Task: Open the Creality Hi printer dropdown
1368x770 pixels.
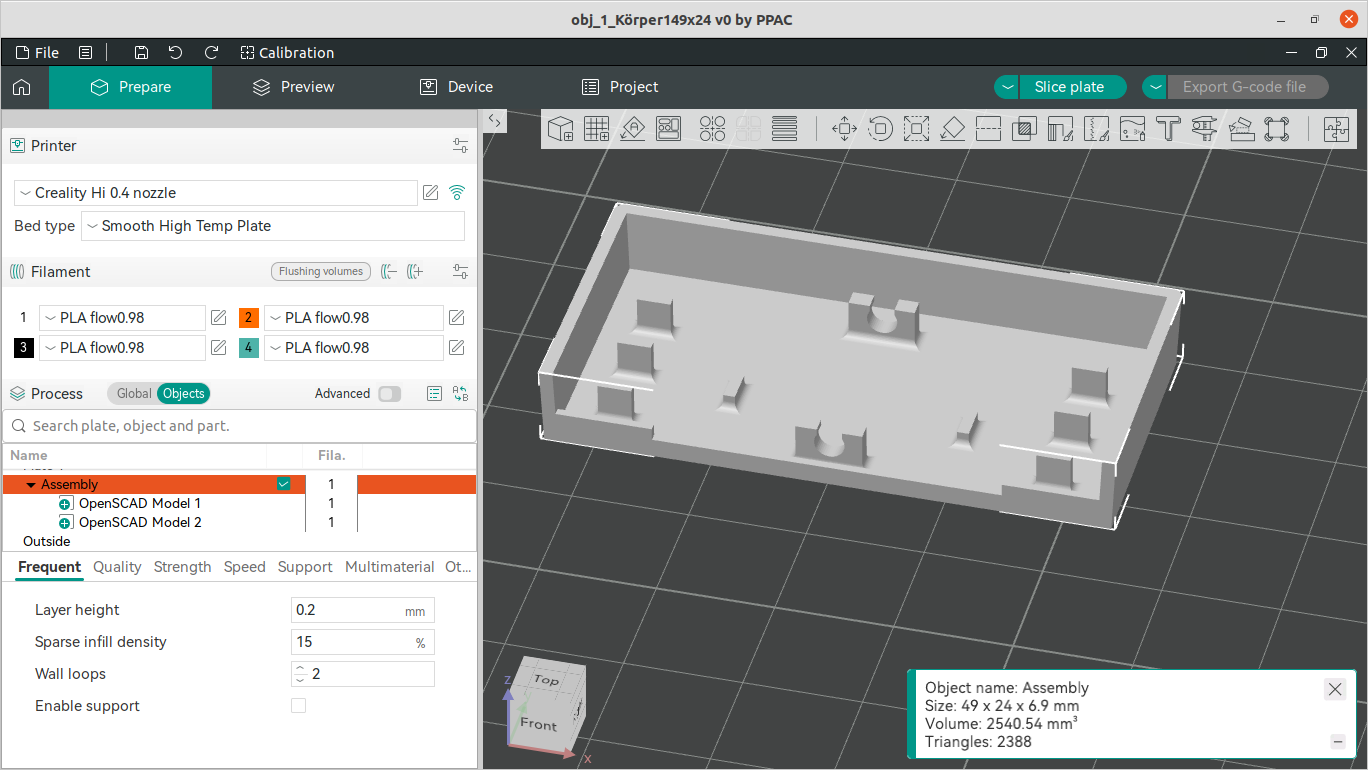Action: tap(216, 193)
